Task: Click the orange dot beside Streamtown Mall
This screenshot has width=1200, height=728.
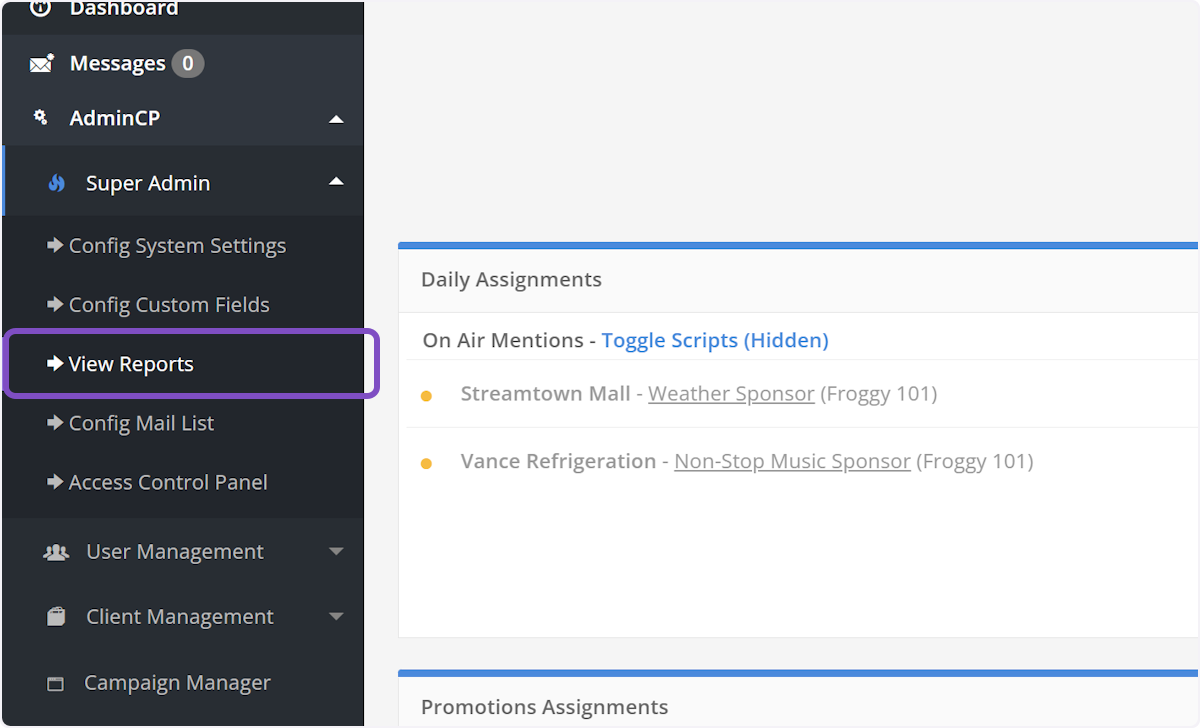Action: pos(426,396)
